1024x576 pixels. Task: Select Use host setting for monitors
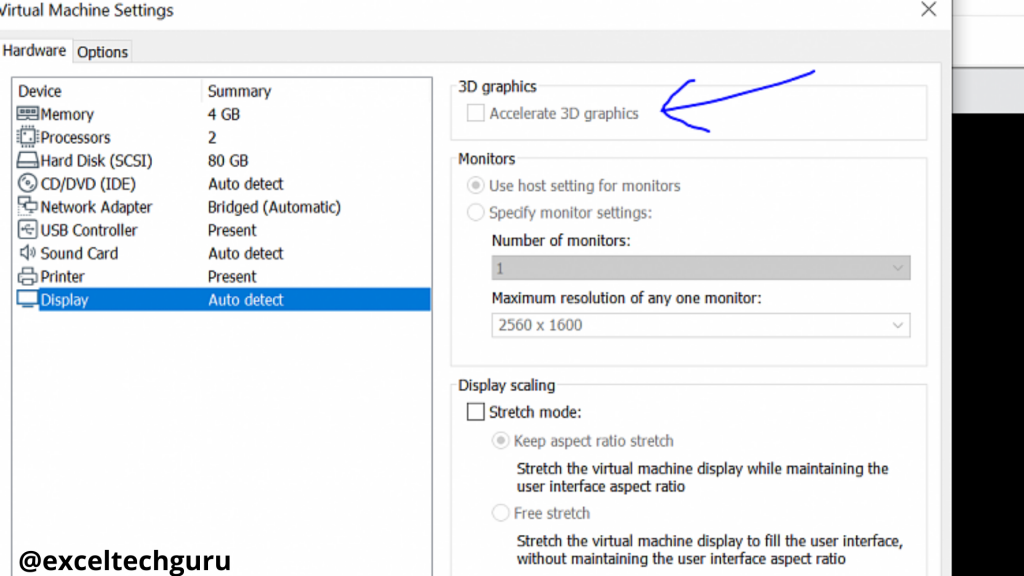coord(475,185)
